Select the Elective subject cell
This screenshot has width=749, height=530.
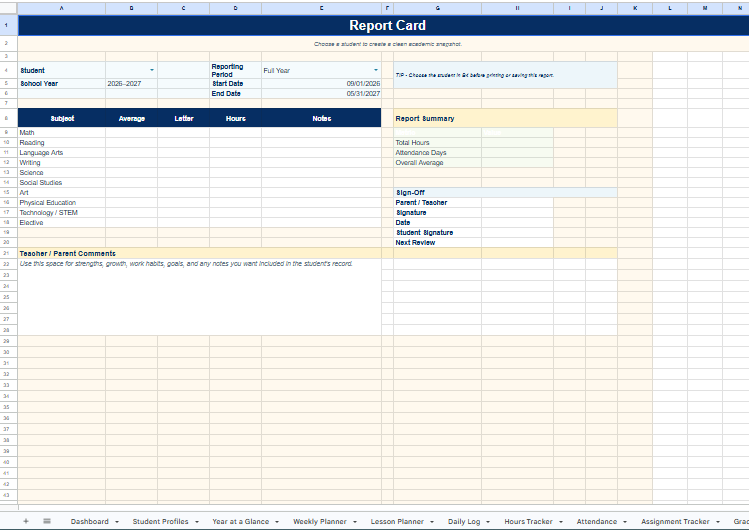62,223
